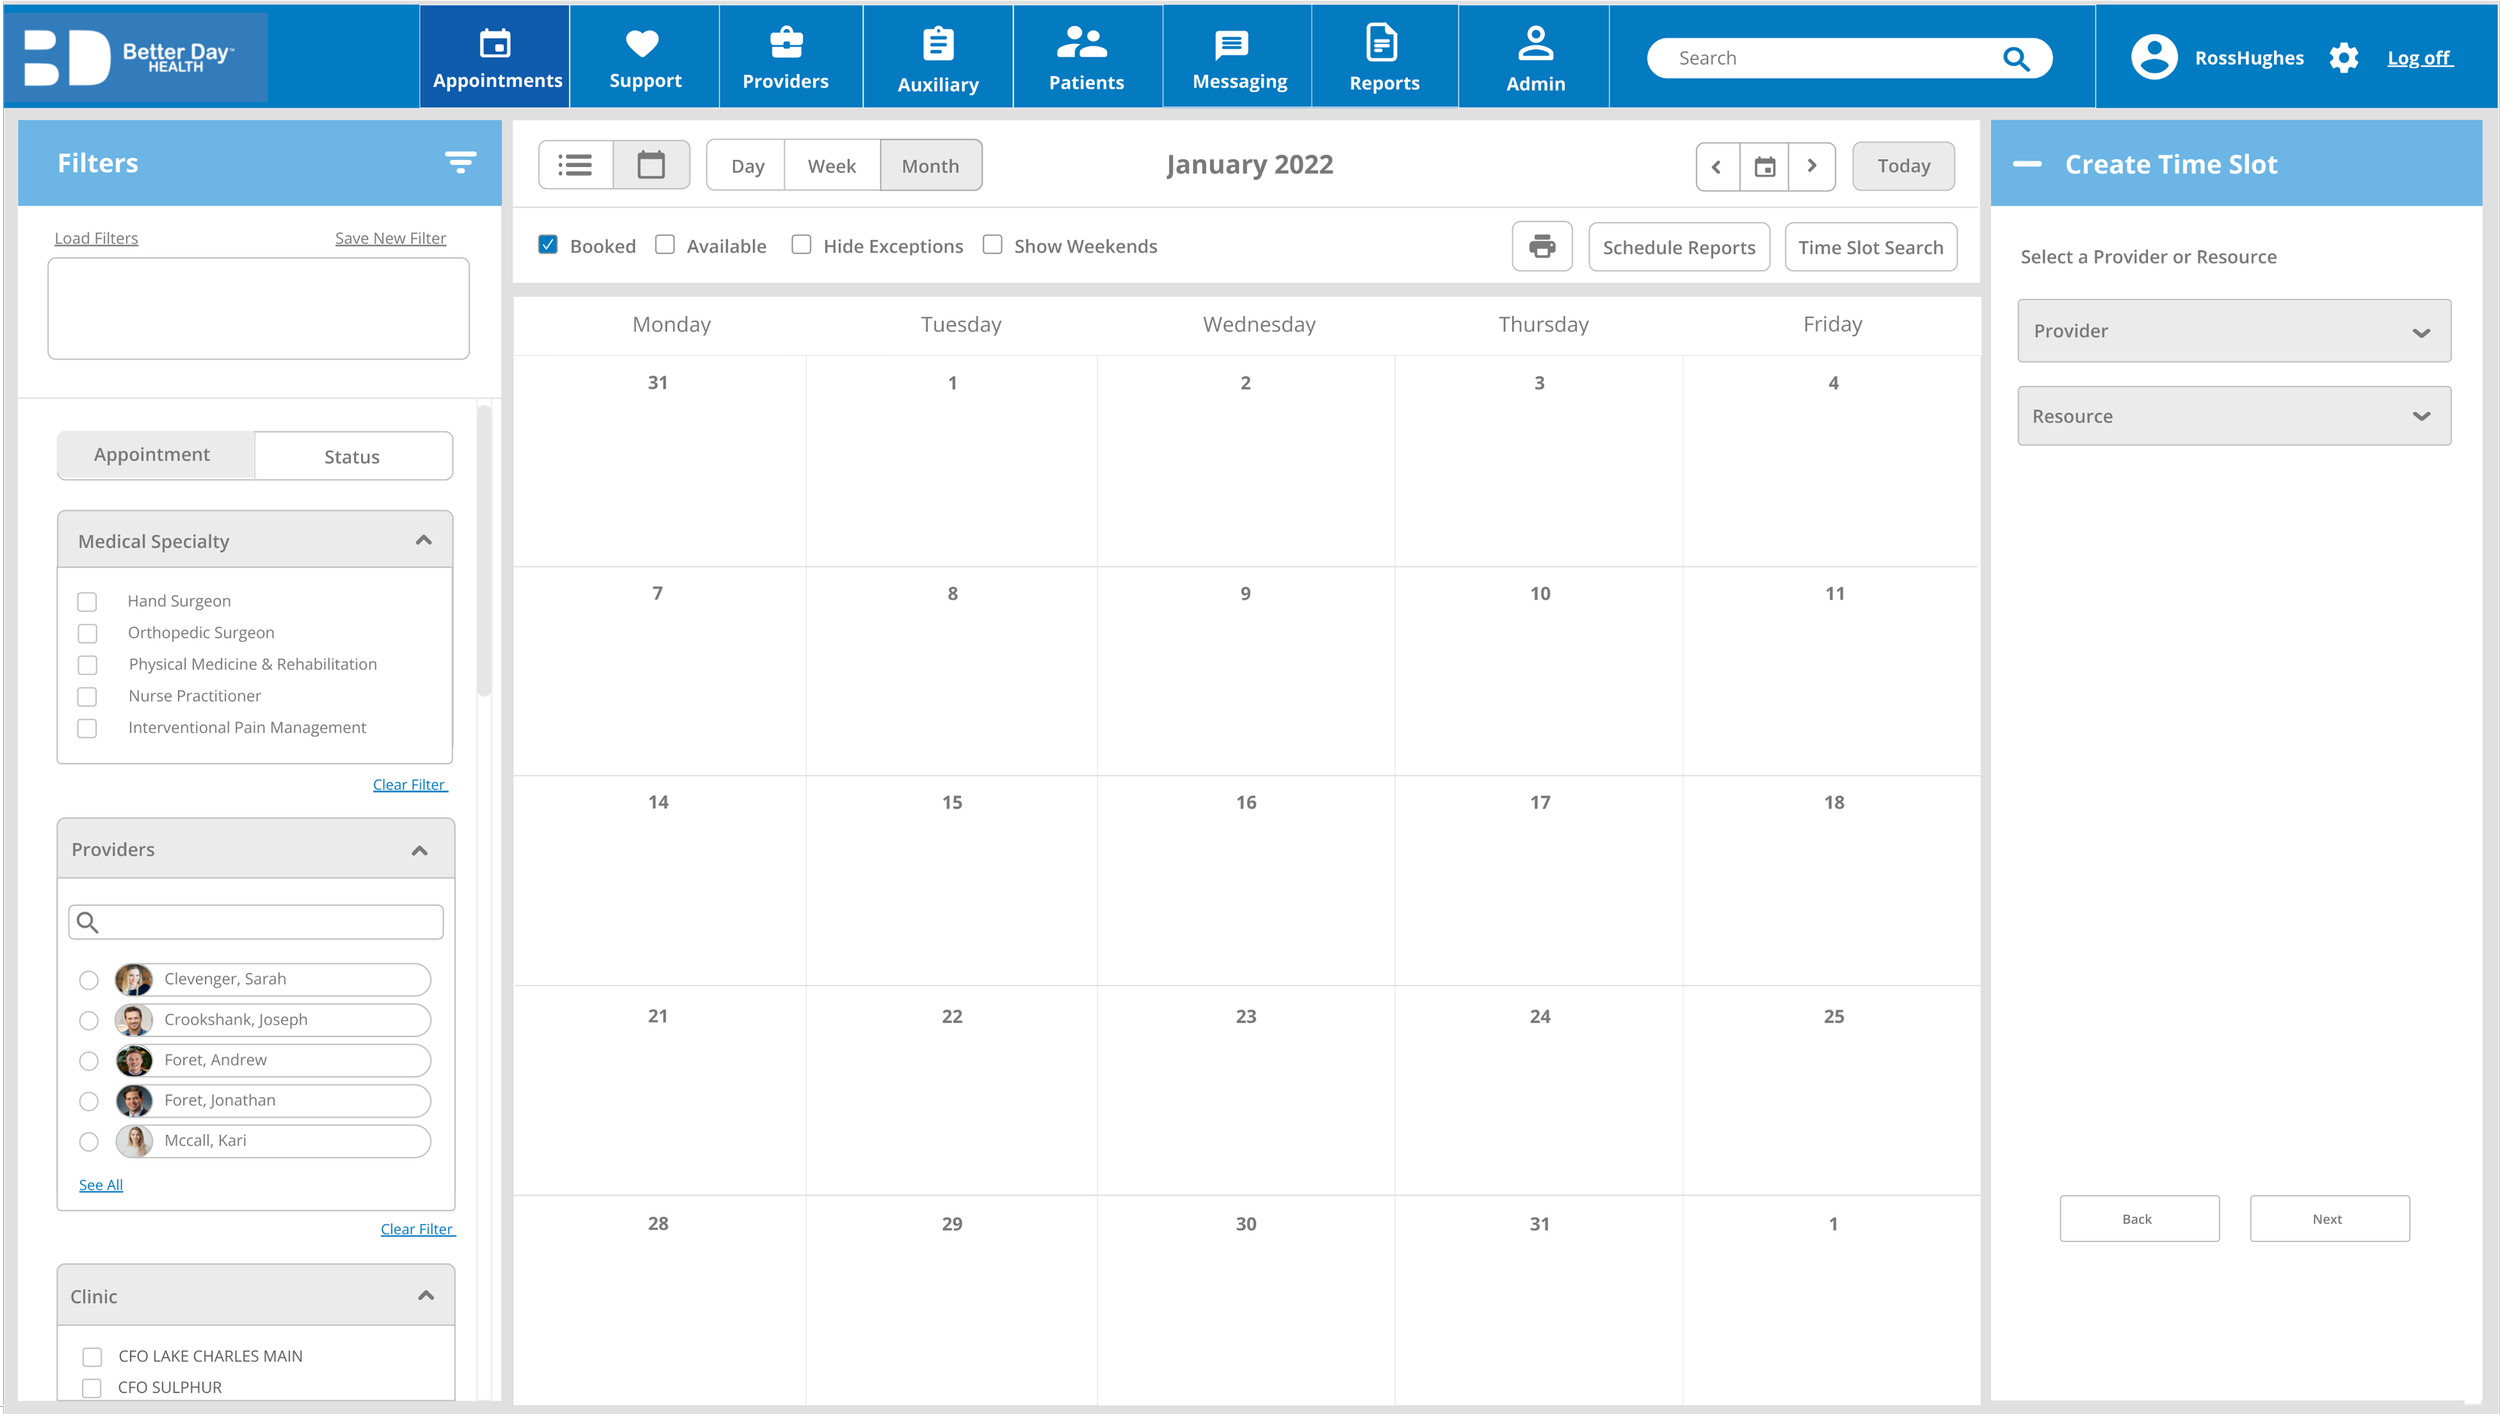Enable Show Weekends checkbox
The height and width of the screenshot is (1414, 2500).
(x=992, y=245)
